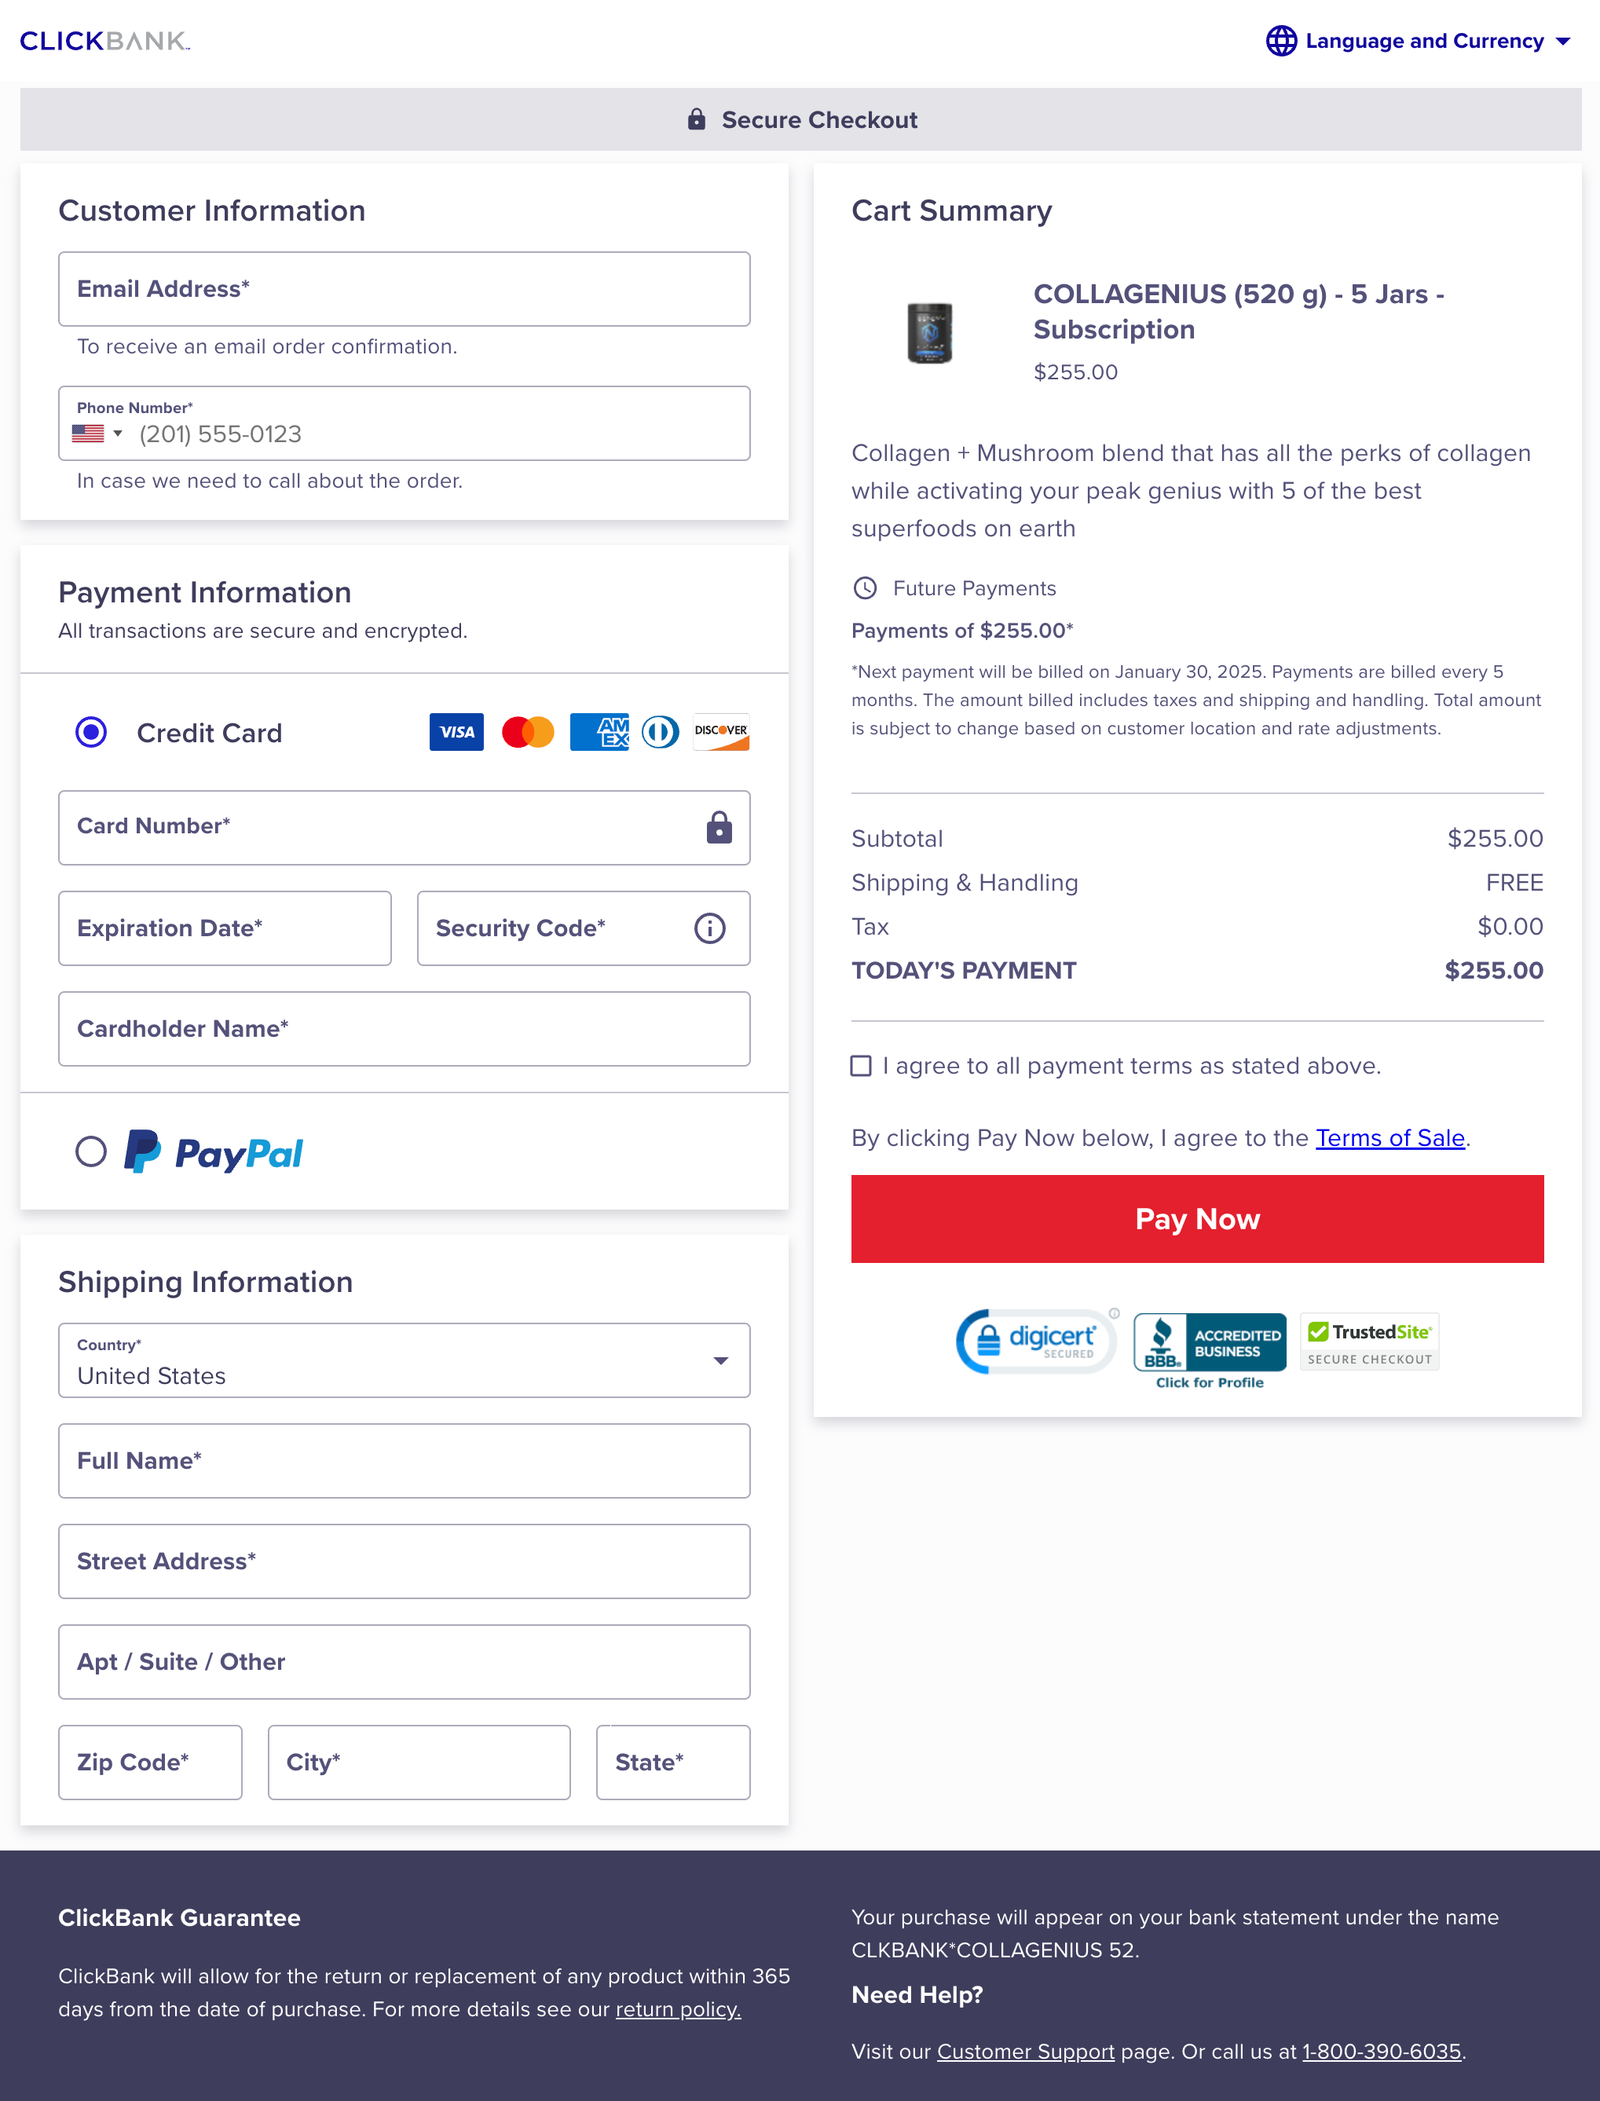Click the Diners Club card icon
Viewport: 1600px width, 2101px height.
[660, 733]
